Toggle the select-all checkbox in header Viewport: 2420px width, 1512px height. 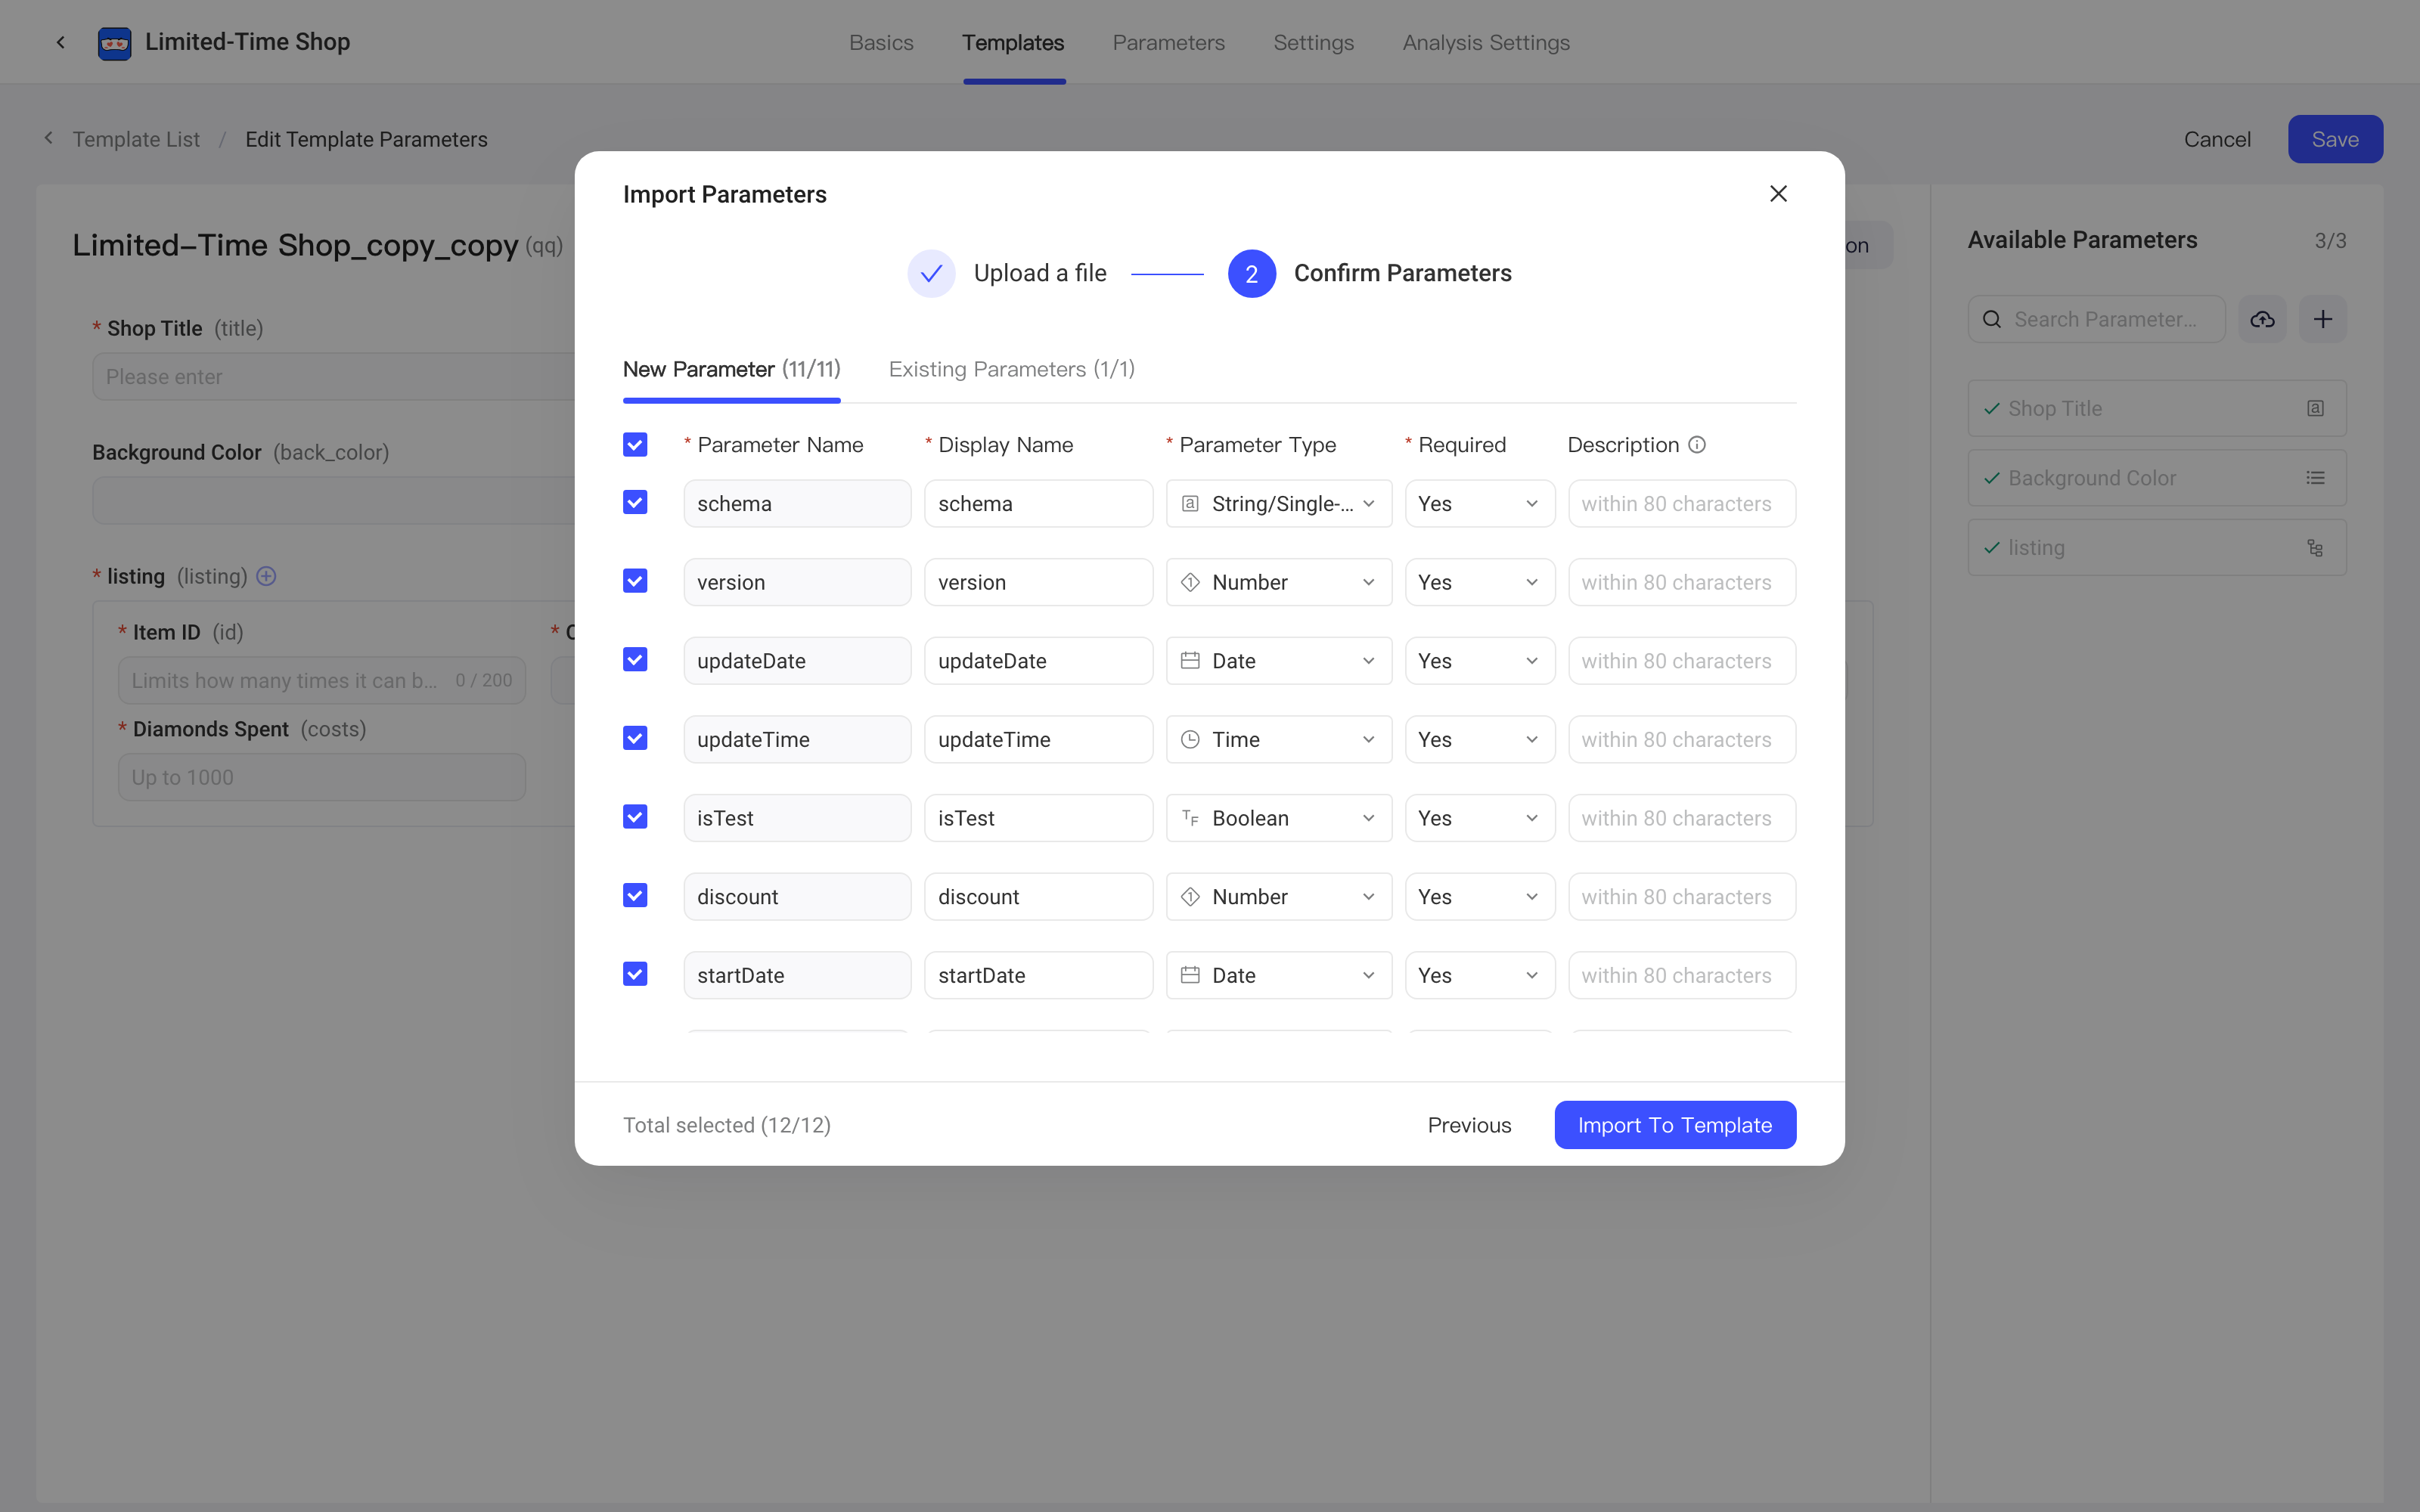[635, 445]
